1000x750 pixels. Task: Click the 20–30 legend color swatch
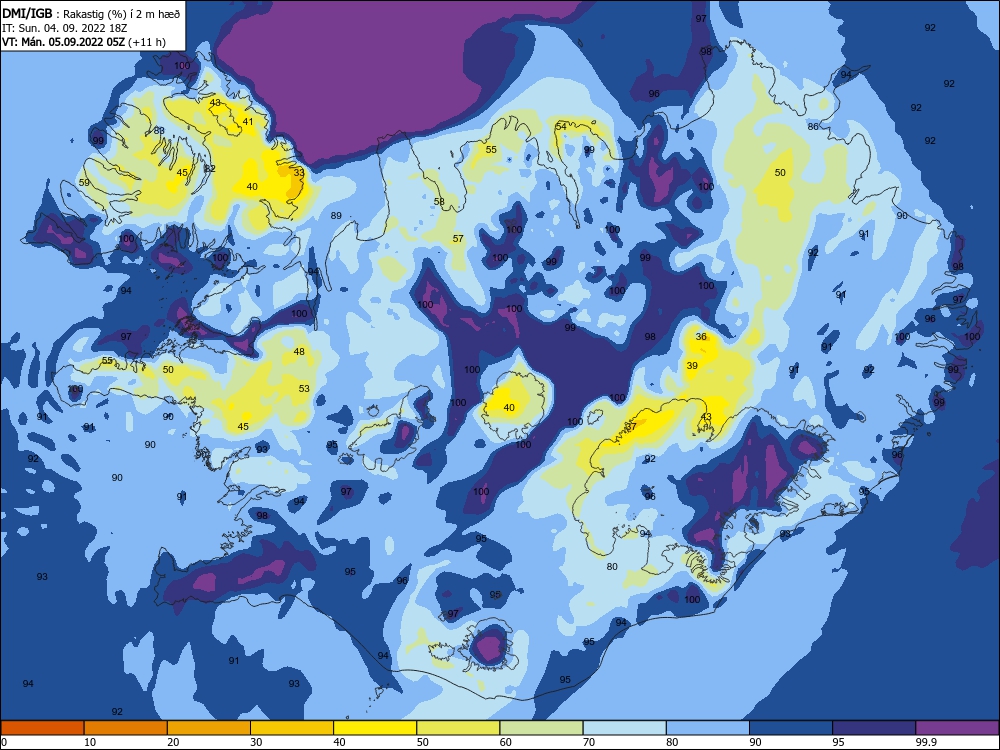tap(209, 728)
